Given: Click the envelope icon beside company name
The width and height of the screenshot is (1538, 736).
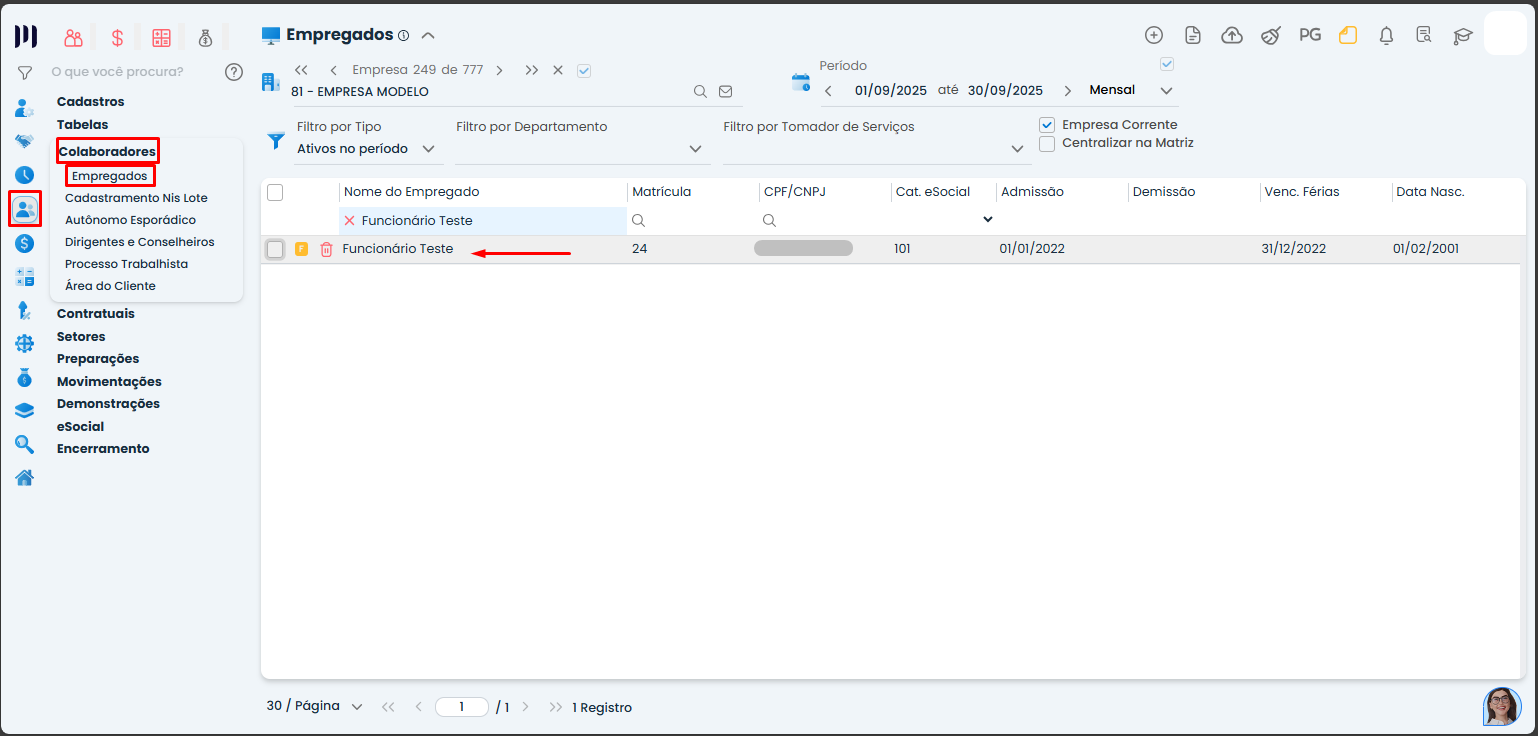Looking at the screenshot, I should 726,91.
